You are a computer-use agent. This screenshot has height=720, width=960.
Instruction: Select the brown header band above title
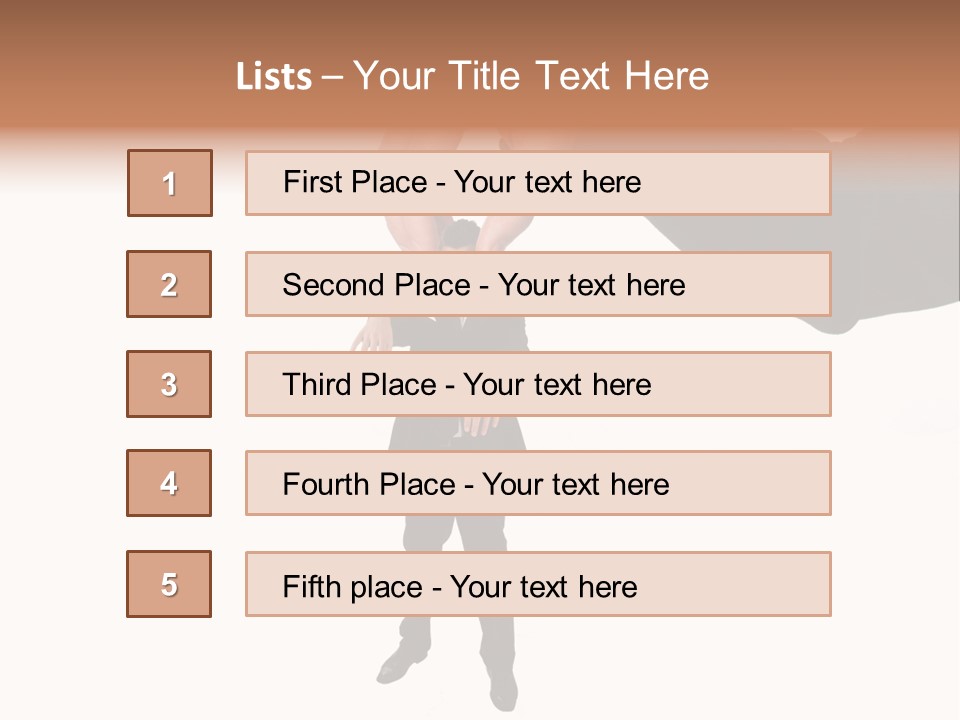tap(480, 22)
